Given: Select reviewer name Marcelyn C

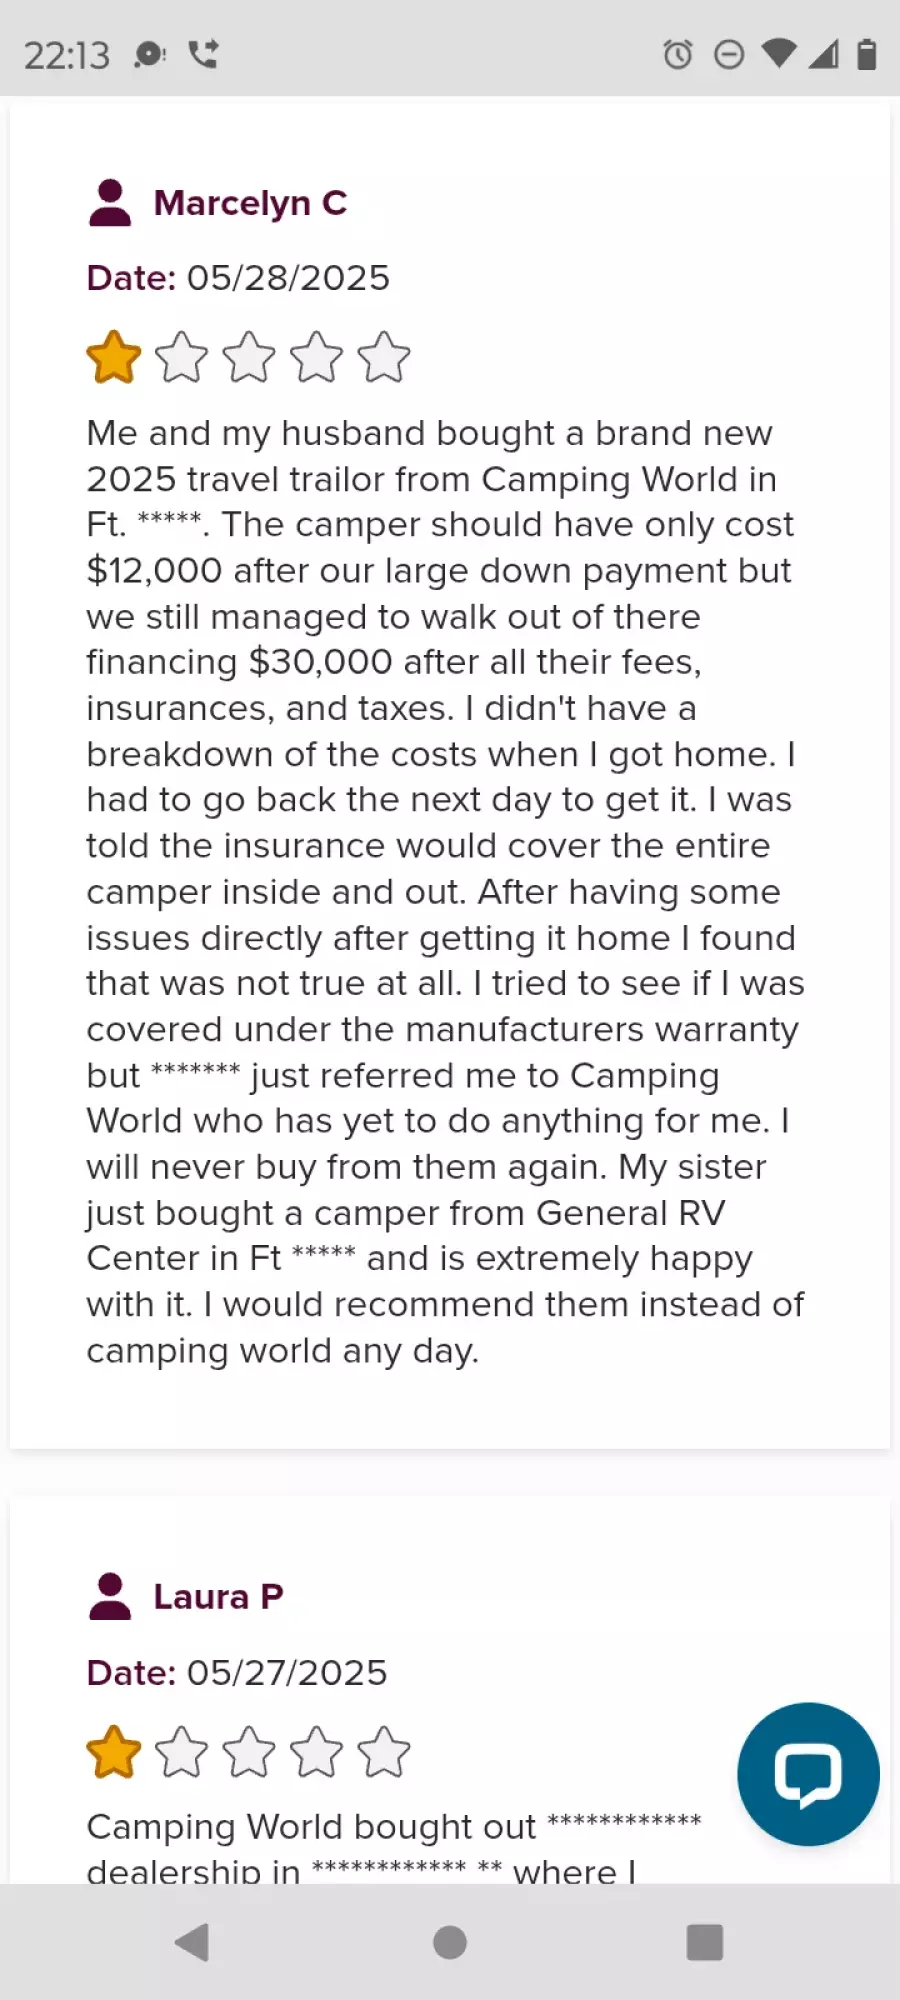Looking at the screenshot, I should [250, 203].
